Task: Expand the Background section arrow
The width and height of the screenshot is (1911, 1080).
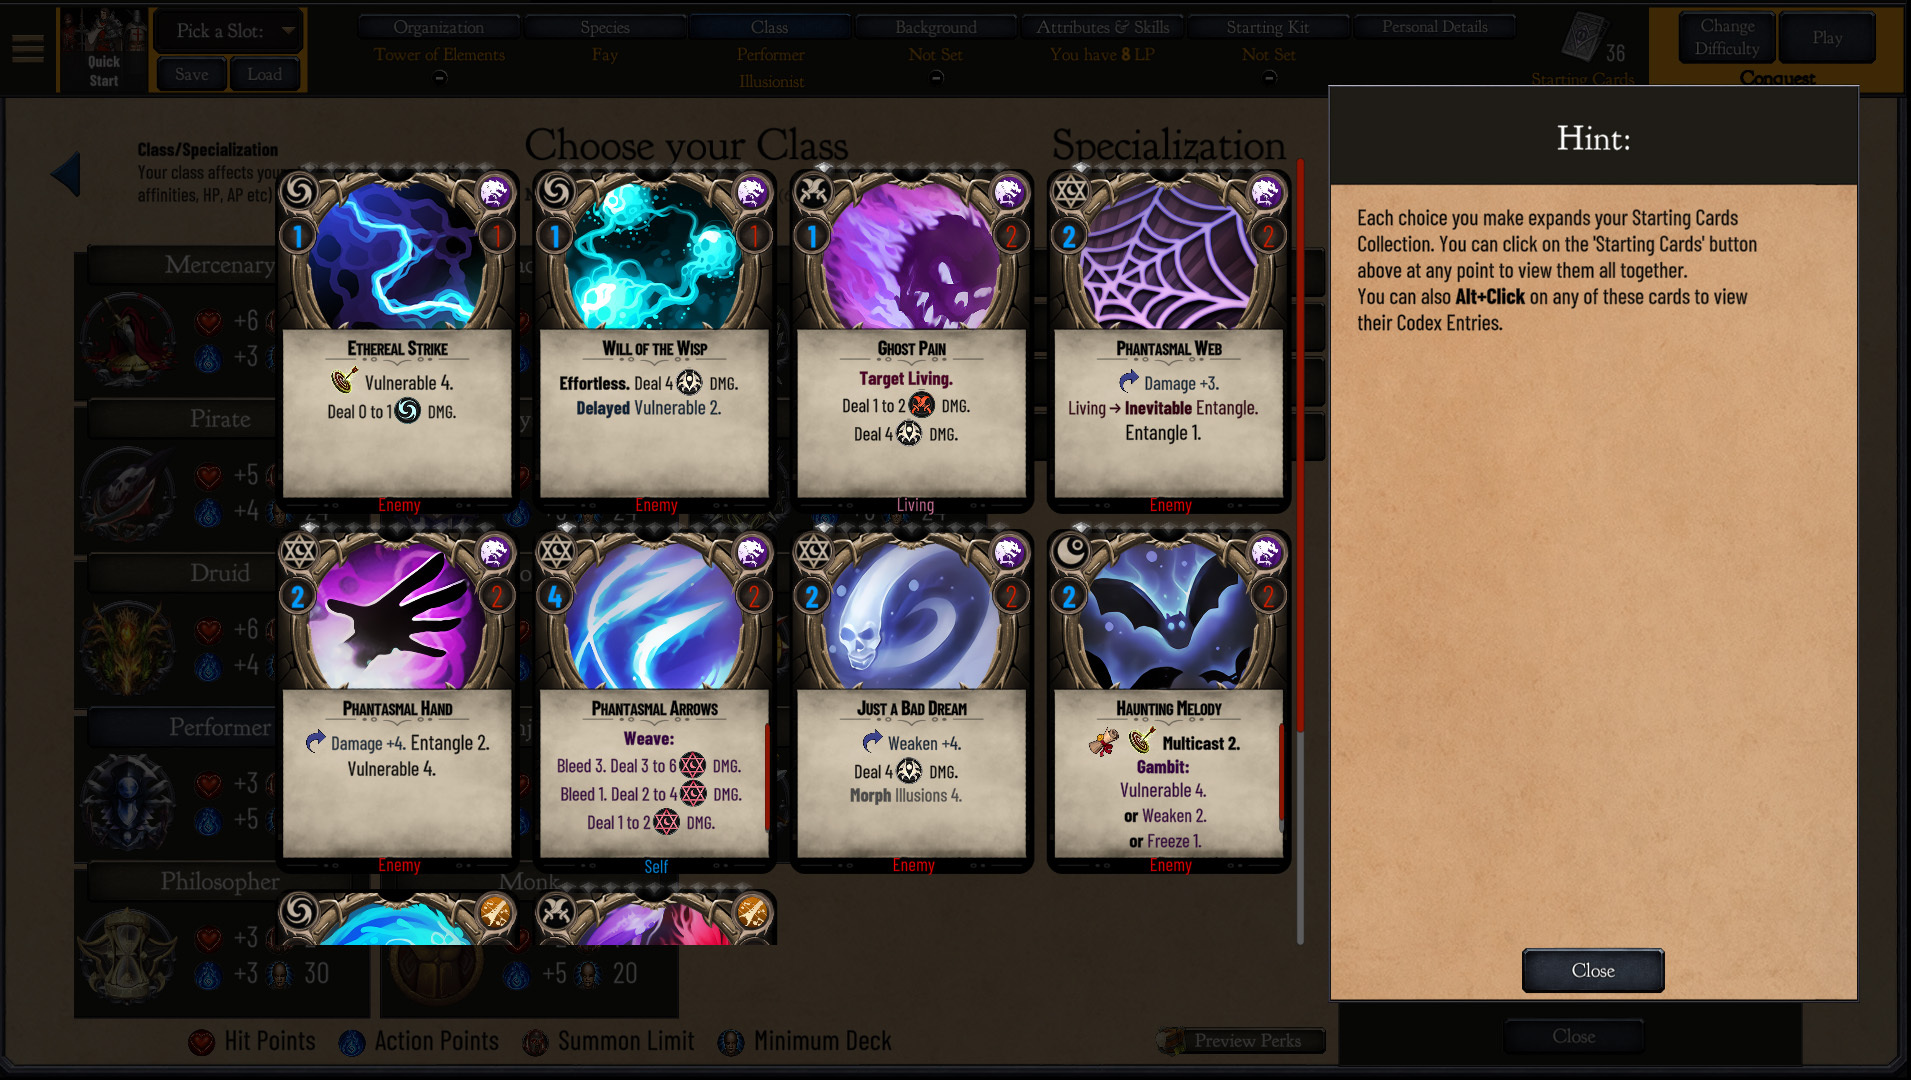Action: pos(935,77)
